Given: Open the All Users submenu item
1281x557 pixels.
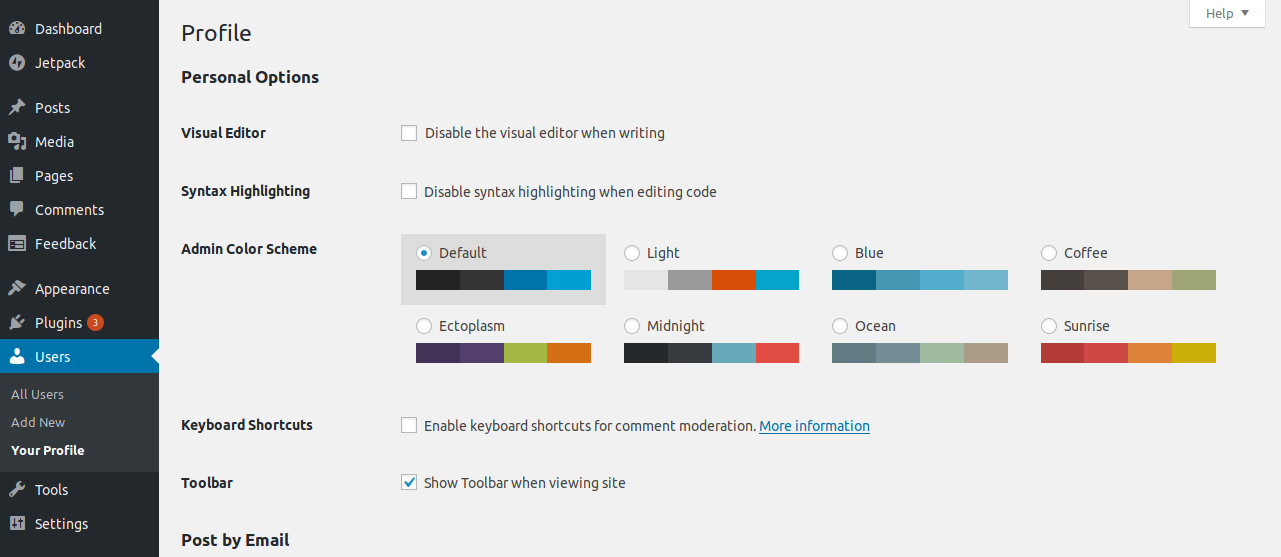Looking at the screenshot, I should [37, 394].
